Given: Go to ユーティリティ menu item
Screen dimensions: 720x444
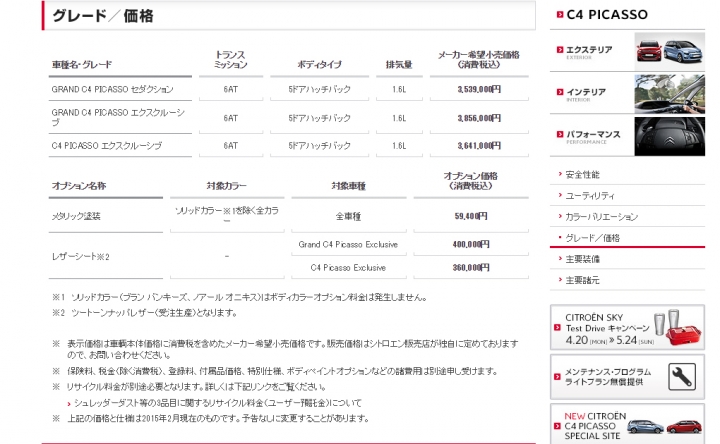Looking at the screenshot, I should [590, 196].
